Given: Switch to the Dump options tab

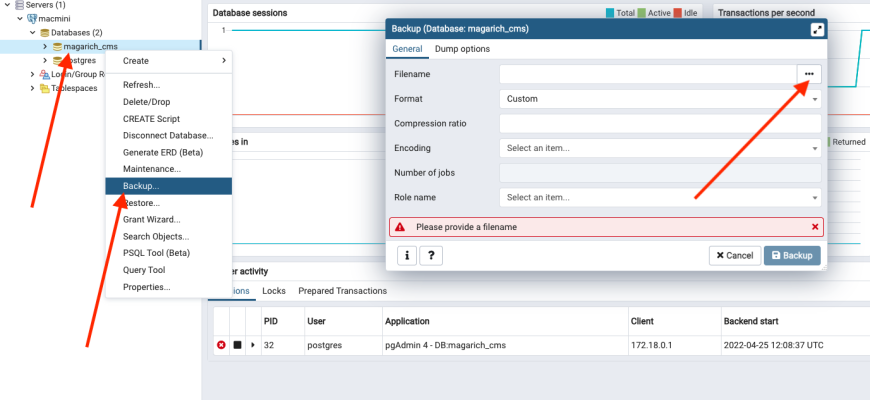Looking at the screenshot, I should [x=462, y=49].
